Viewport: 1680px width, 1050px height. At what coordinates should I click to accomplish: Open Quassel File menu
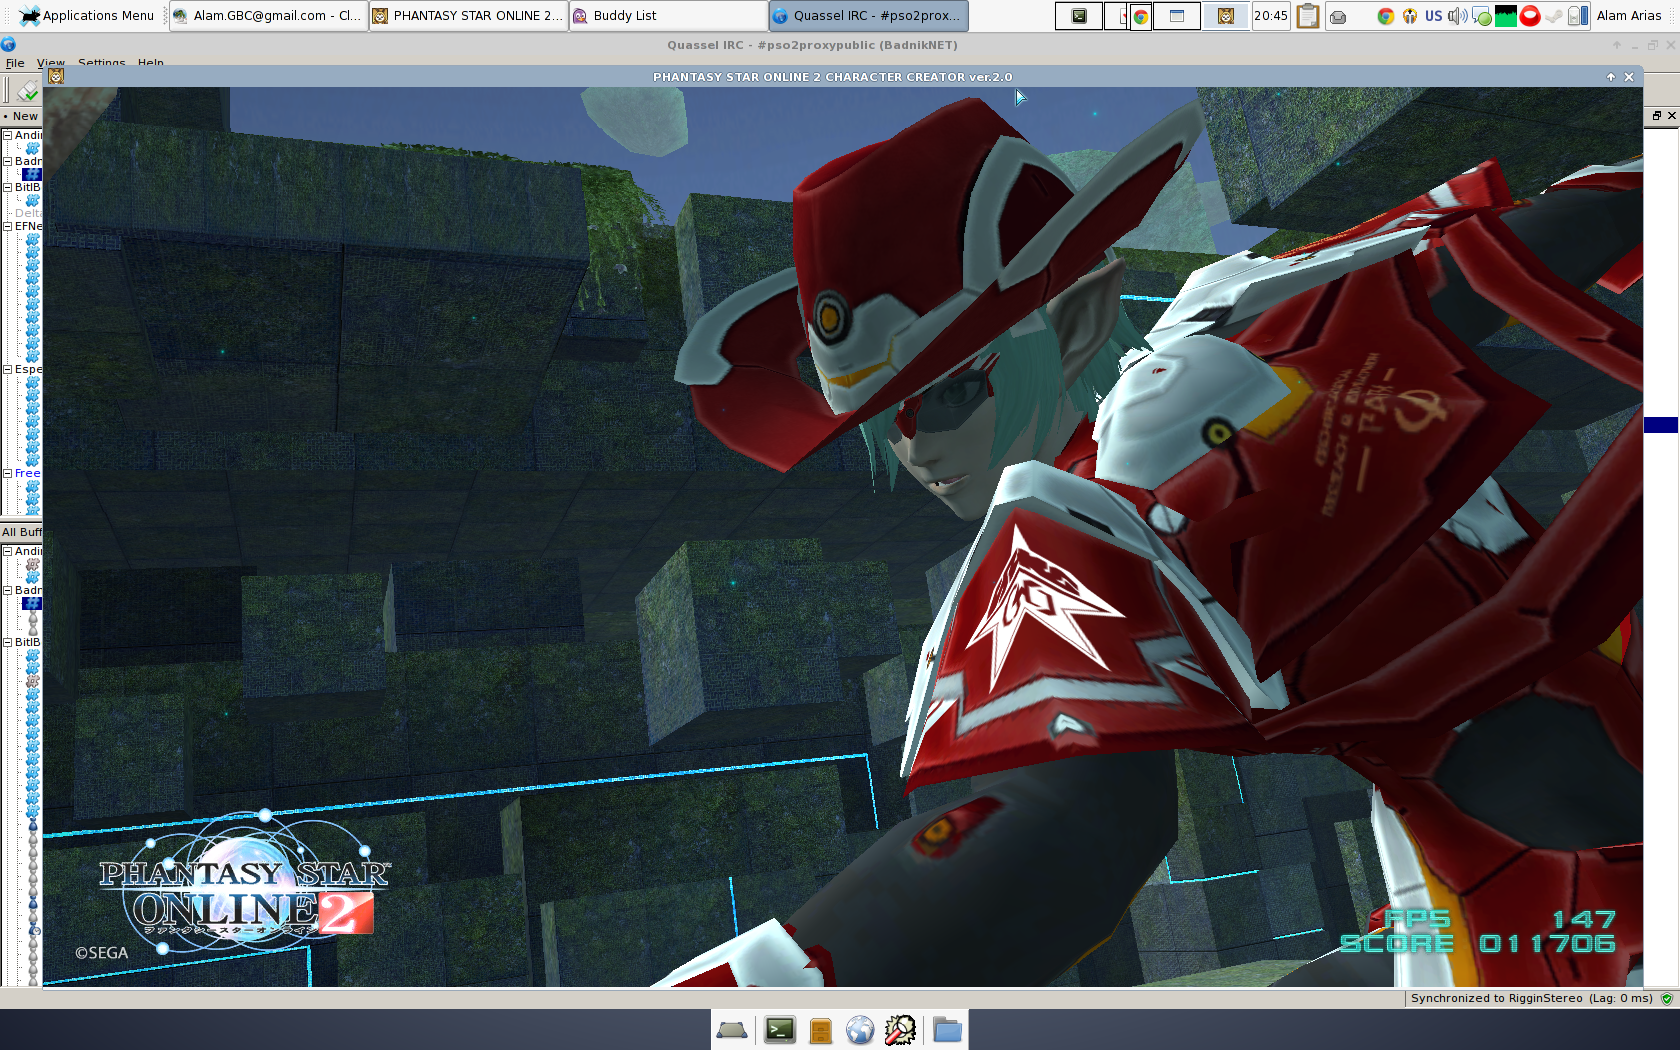coord(15,62)
